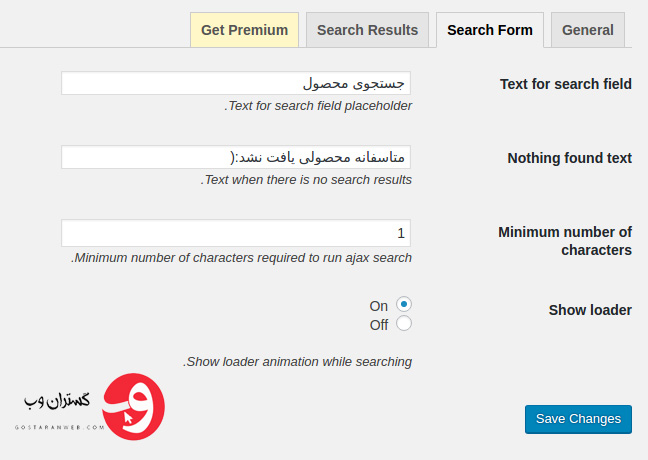Click the gostaranweb.com text under logo
The height and width of the screenshot is (460, 648).
(60, 427)
